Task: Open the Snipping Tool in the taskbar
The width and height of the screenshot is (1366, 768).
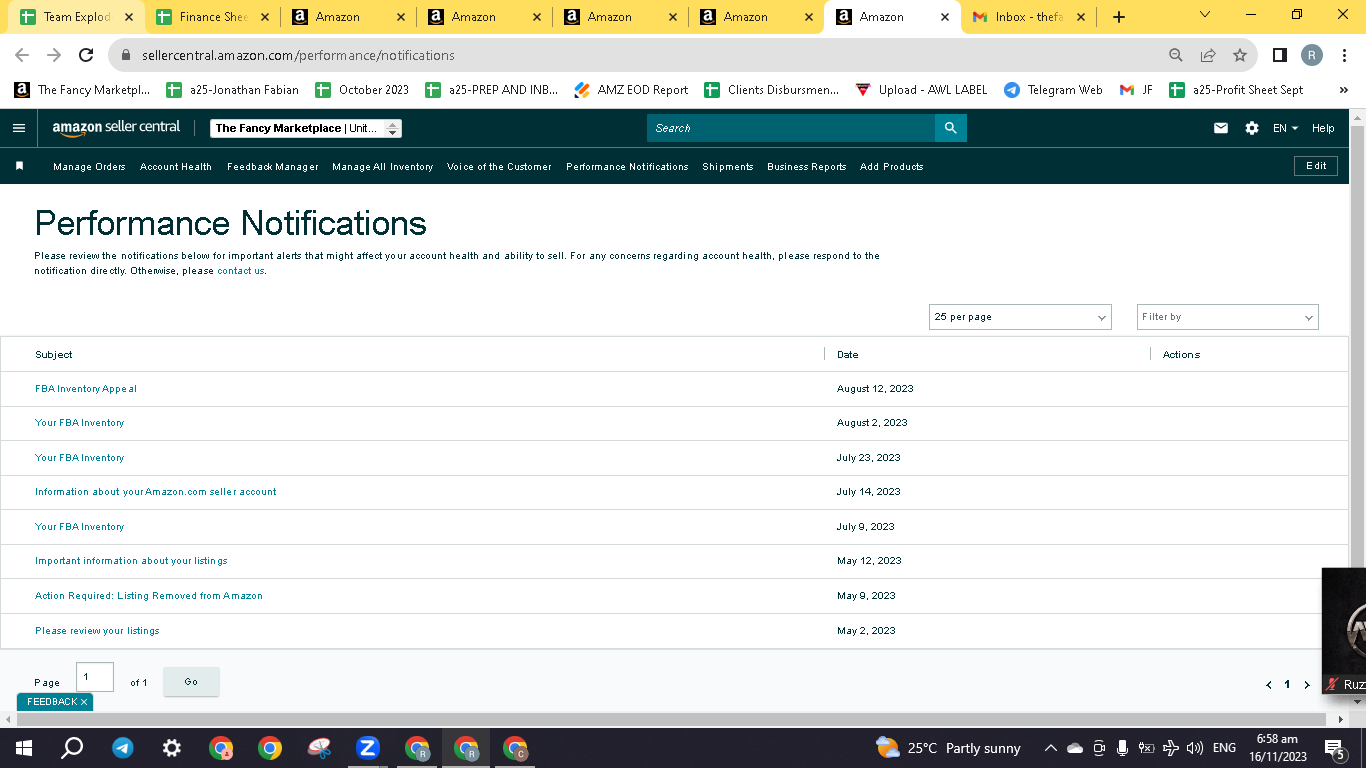Action: click(319, 748)
